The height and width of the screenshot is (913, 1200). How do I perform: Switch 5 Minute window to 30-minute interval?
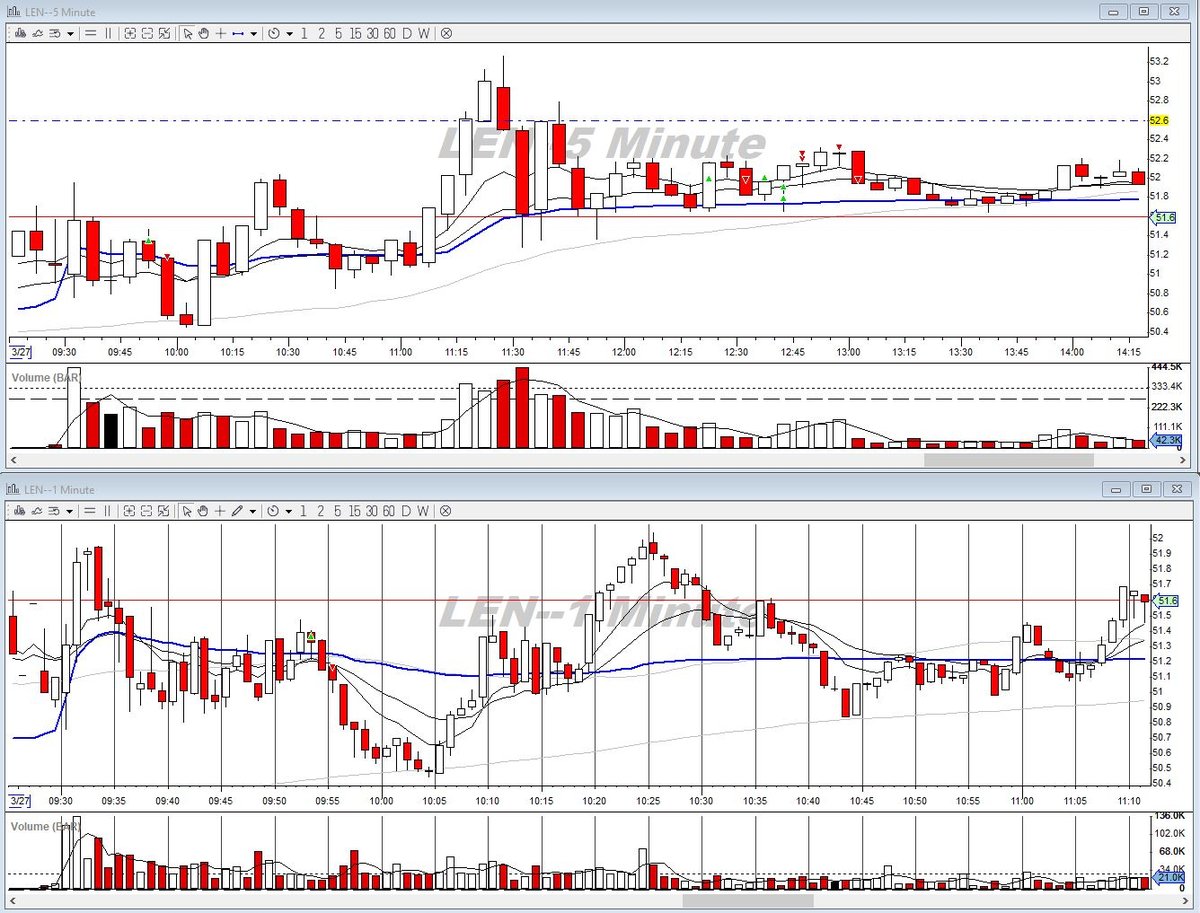pos(372,33)
